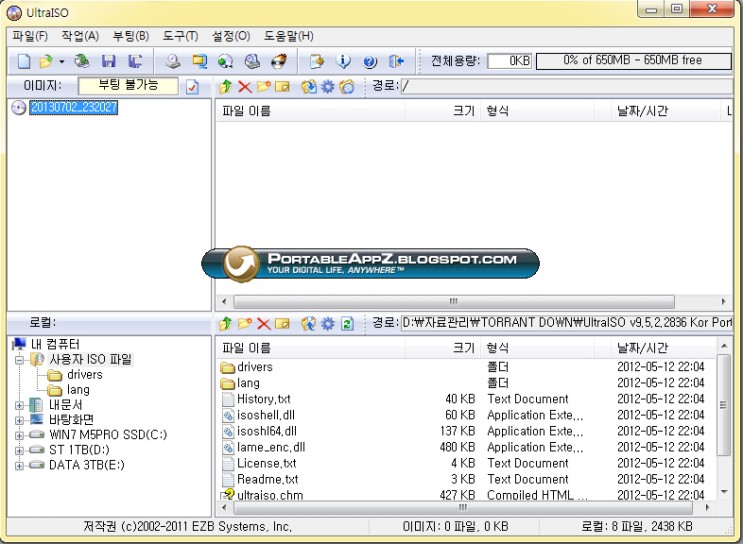
Task: Select the drivers folder in the local tree
Action: click(84, 375)
